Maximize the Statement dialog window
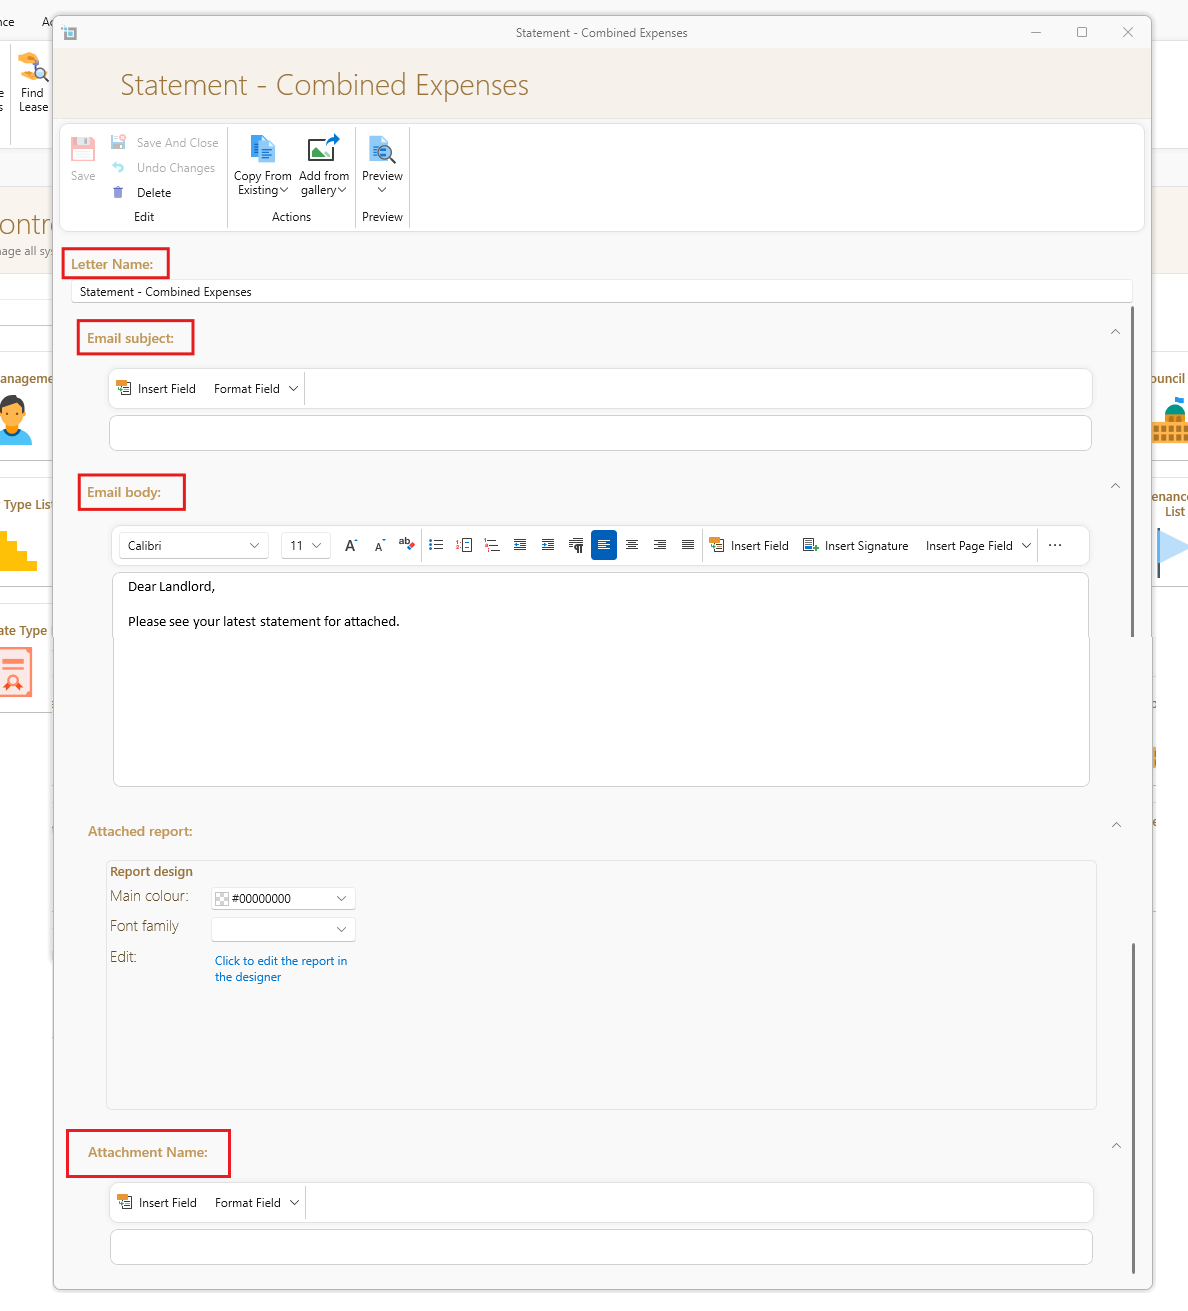Viewport: 1188px width, 1311px height. coord(1082,32)
